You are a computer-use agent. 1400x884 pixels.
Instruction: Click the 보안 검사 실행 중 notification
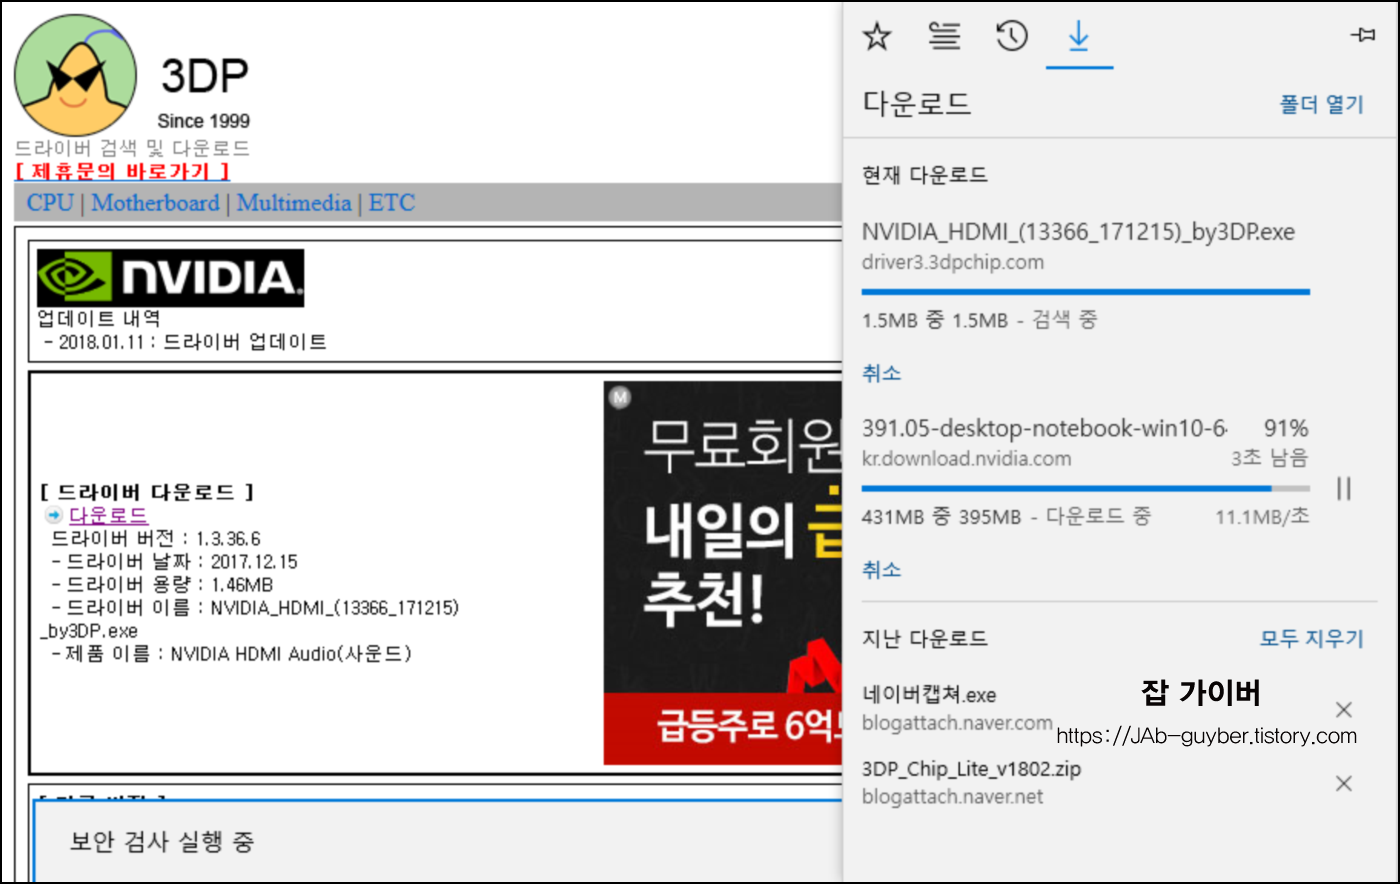point(162,841)
